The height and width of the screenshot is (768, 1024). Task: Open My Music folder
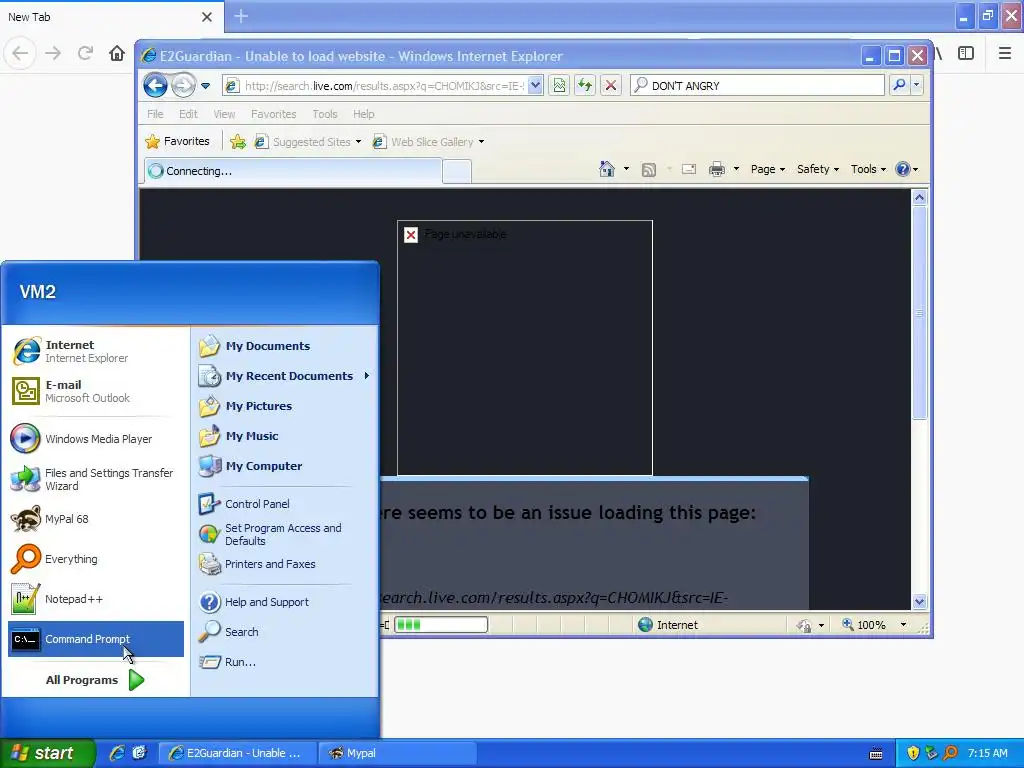(x=284, y=436)
